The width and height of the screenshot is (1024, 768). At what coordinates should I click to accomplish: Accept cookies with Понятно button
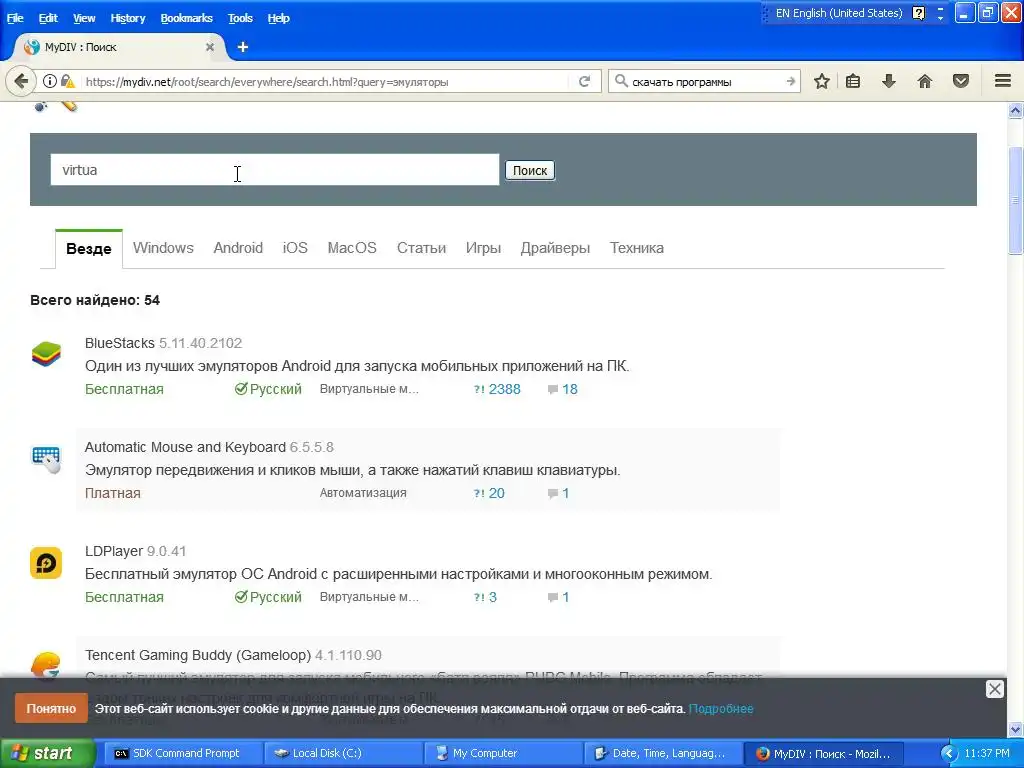[51, 709]
